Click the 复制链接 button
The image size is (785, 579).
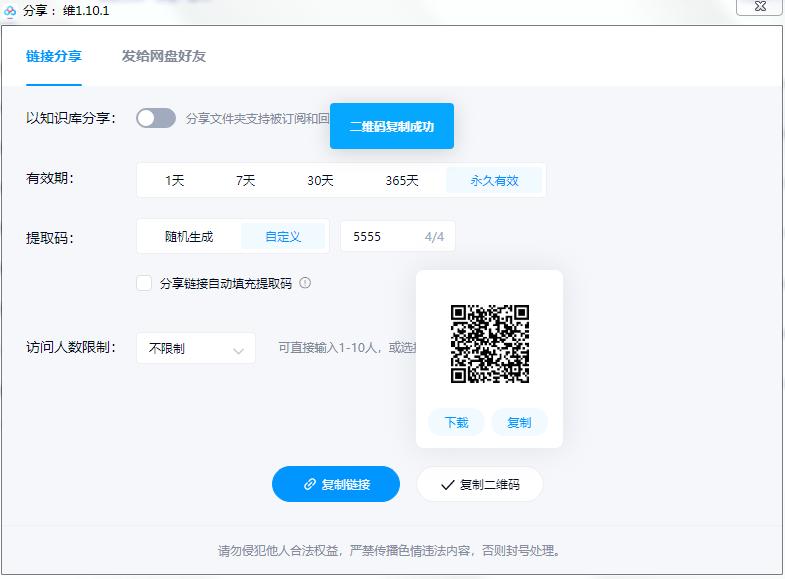[336, 484]
